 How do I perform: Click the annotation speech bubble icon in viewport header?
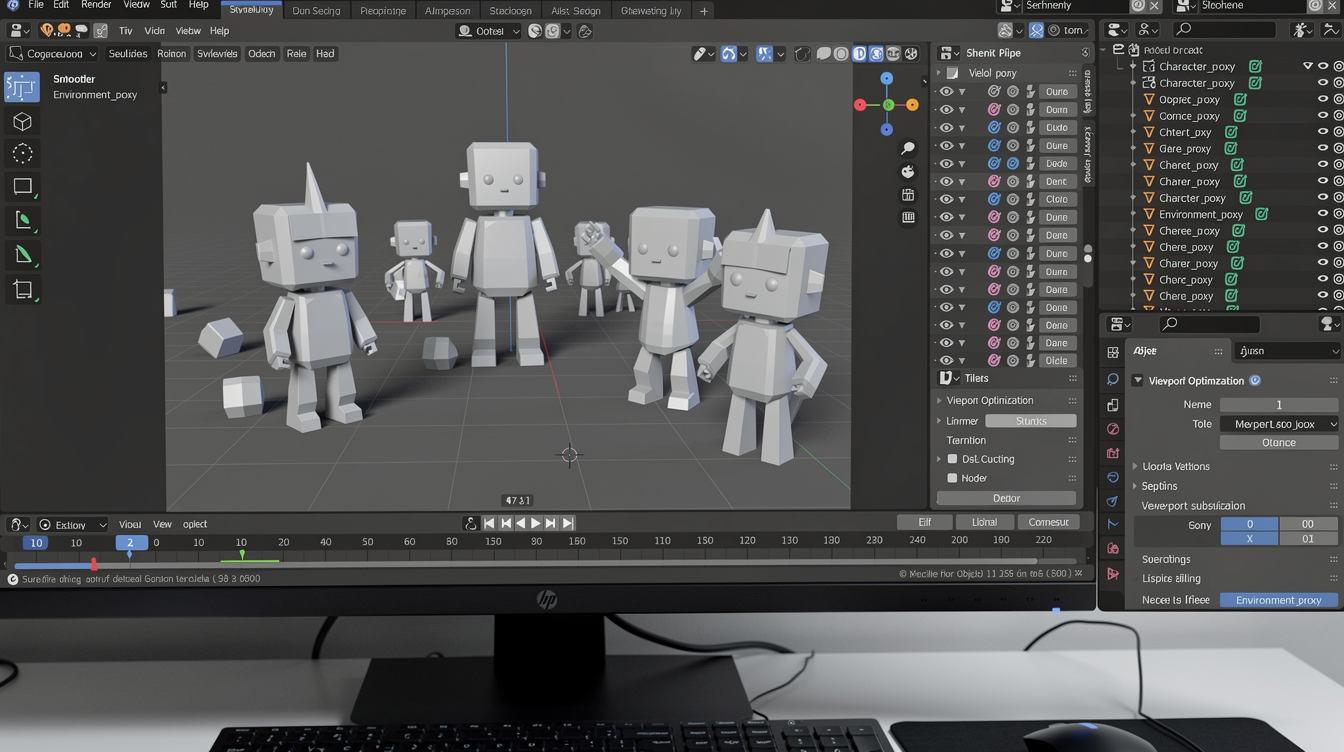tap(823, 53)
